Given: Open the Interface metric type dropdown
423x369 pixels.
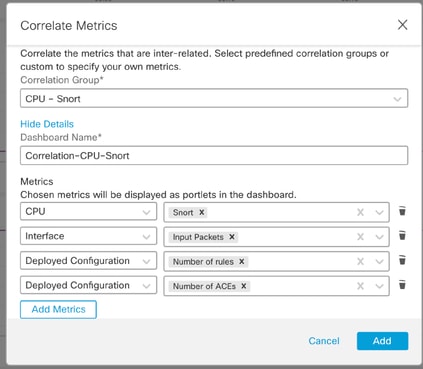Looking at the screenshot, I should (x=88, y=236).
